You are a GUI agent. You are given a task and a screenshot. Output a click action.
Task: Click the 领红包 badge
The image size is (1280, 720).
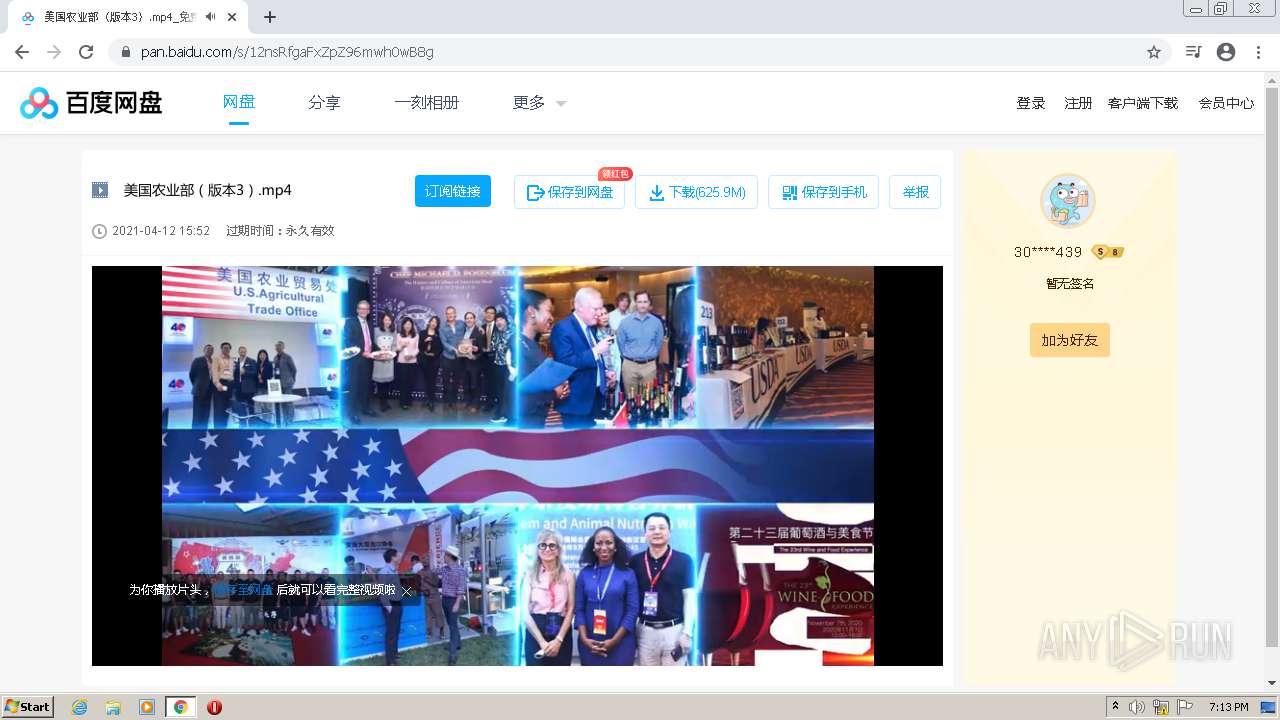point(615,173)
